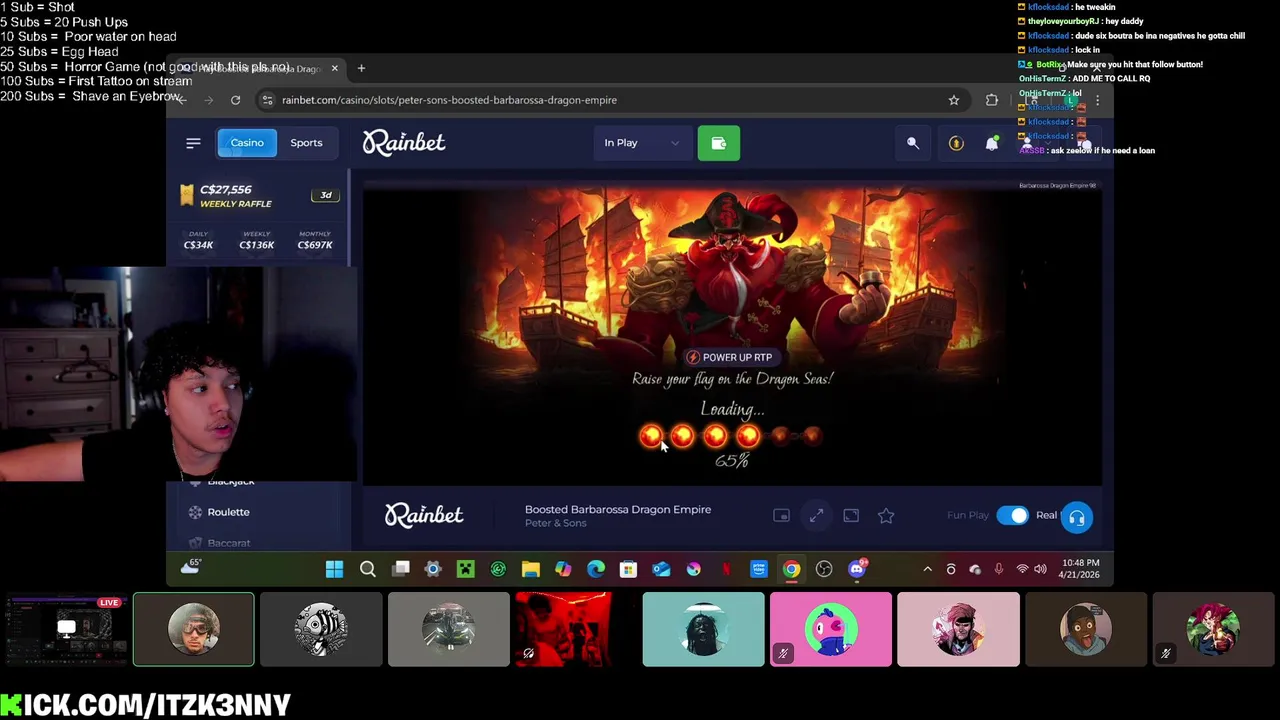Open Baccarat in the sidebar
This screenshot has width=1280, height=720.
click(x=228, y=543)
